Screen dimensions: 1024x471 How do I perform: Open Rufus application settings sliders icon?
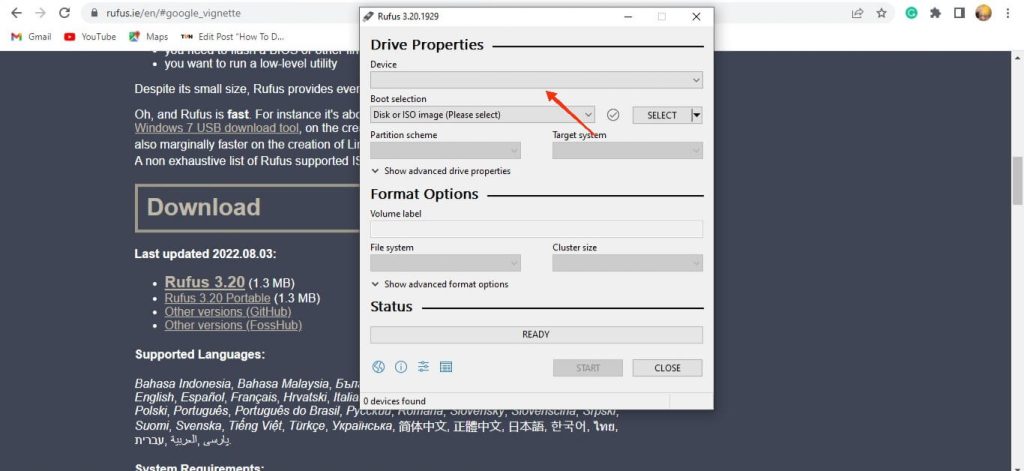click(x=423, y=367)
